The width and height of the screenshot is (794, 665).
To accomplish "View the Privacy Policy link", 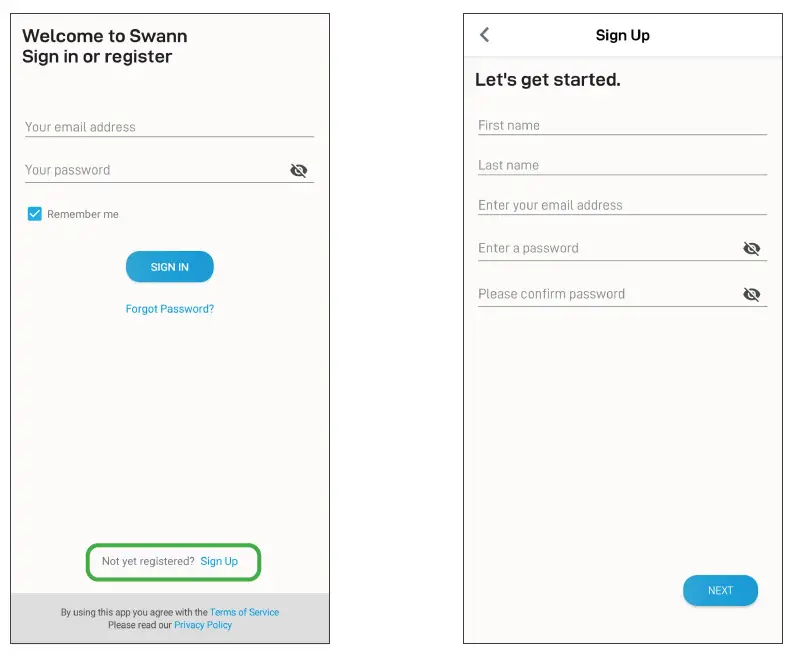I will 203,625.
